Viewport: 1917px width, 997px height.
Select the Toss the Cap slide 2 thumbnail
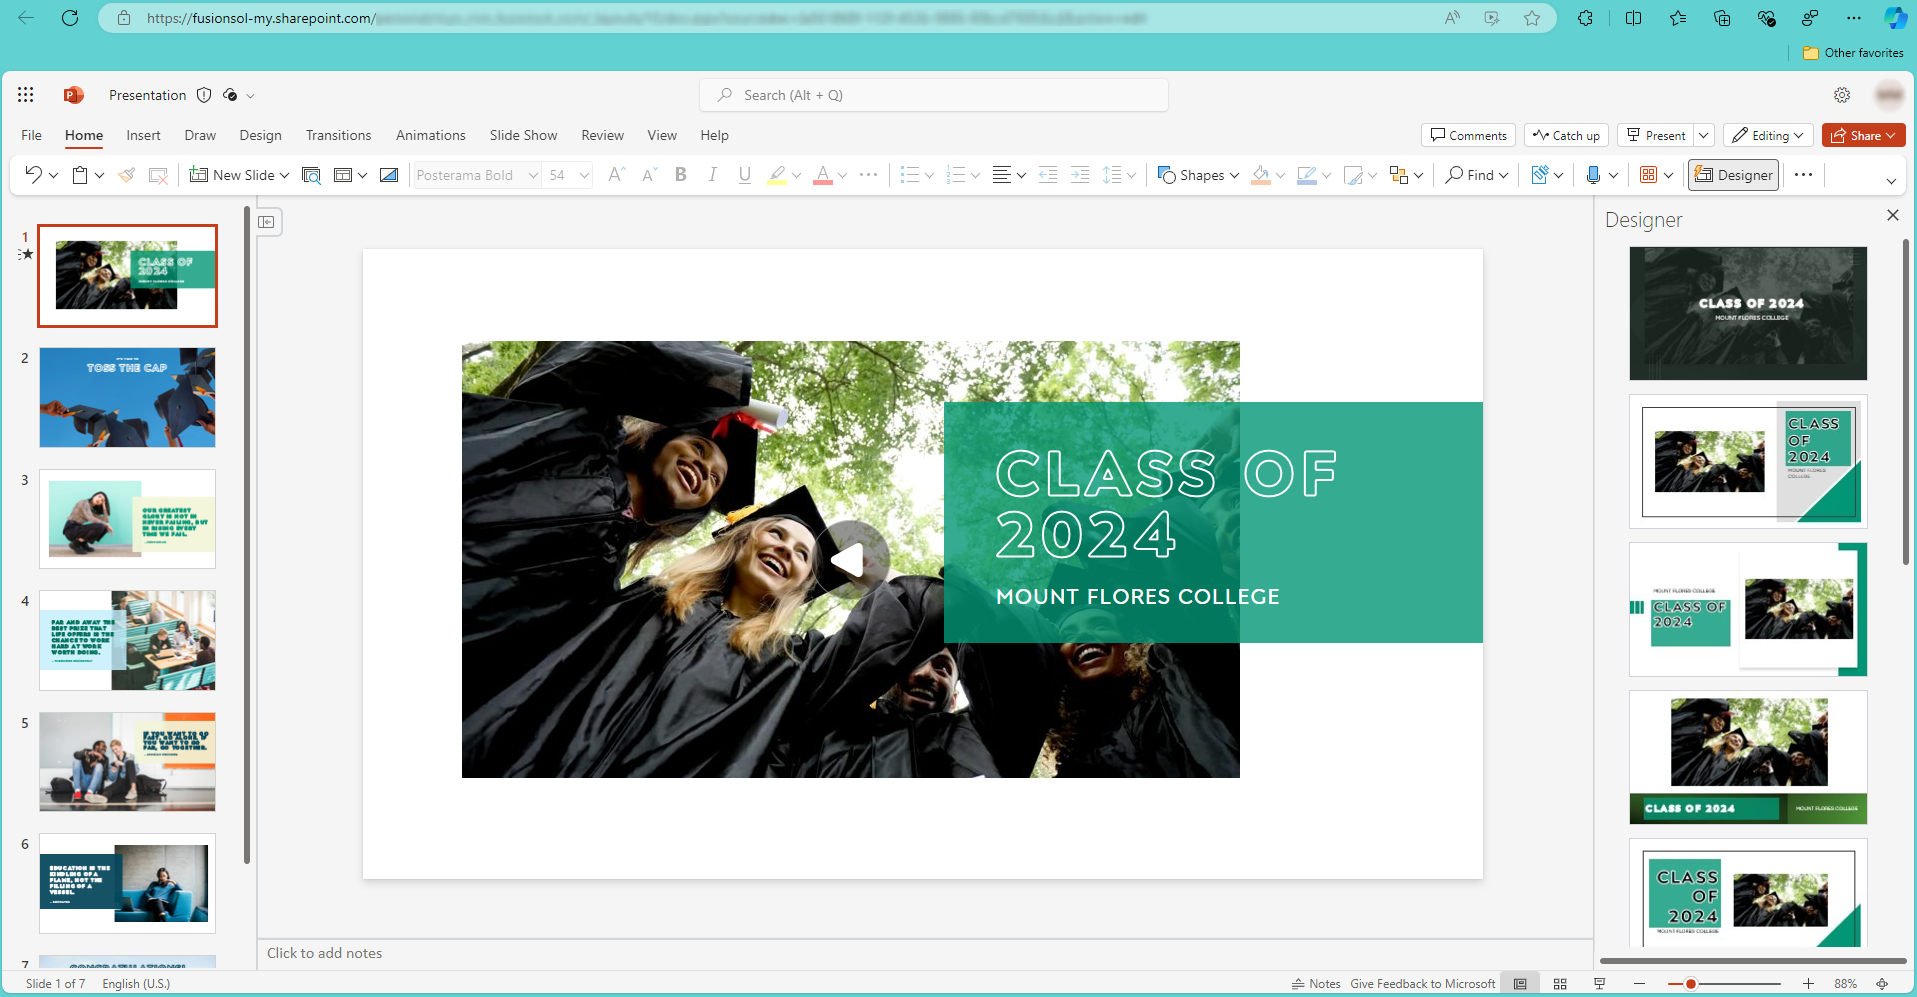(x=127, y=397)
